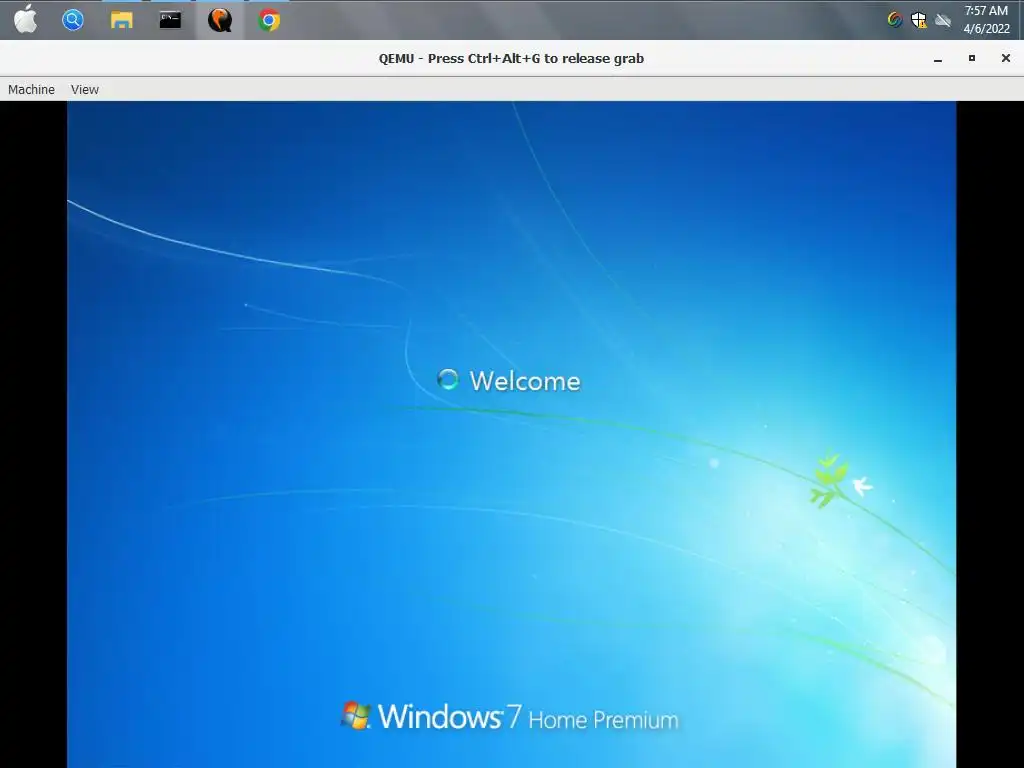Open the View menu in QEMU
Viewport: 1024px width, 768px height.
(x=85, y=89)
